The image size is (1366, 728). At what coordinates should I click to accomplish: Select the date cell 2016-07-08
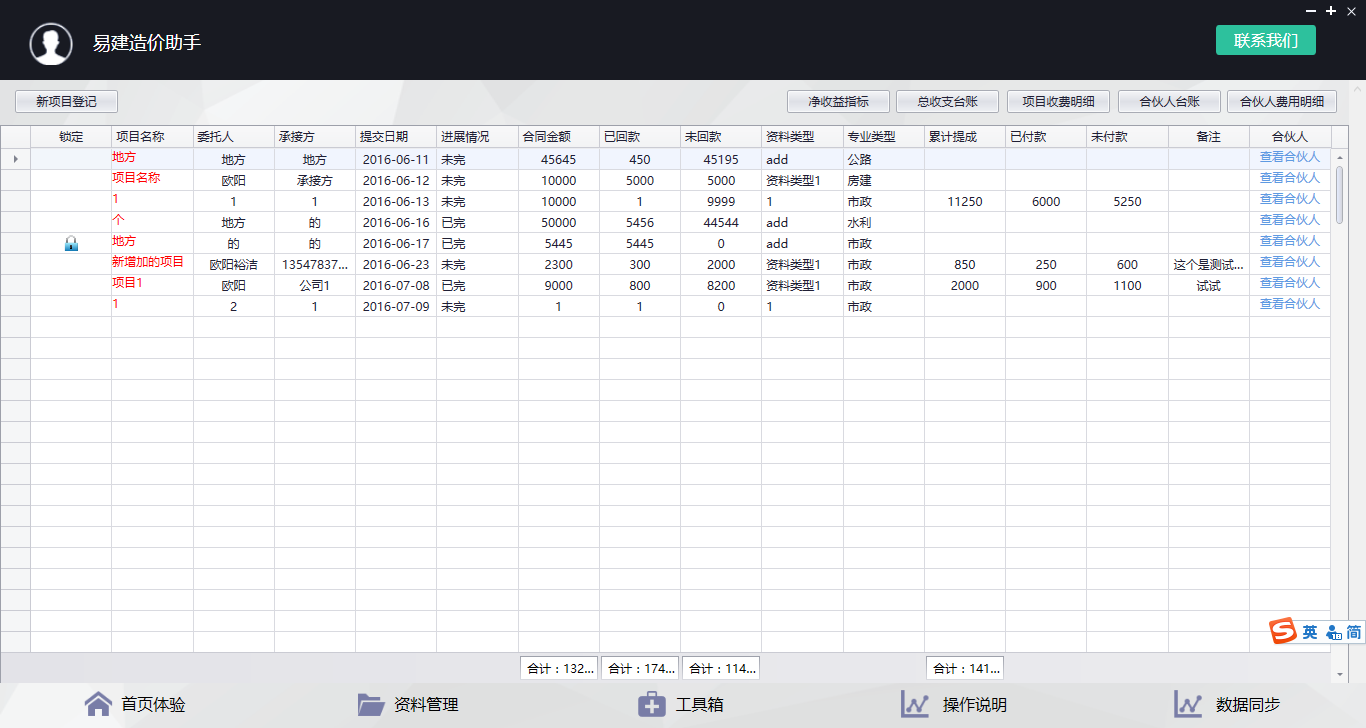(x=396, y=286)
